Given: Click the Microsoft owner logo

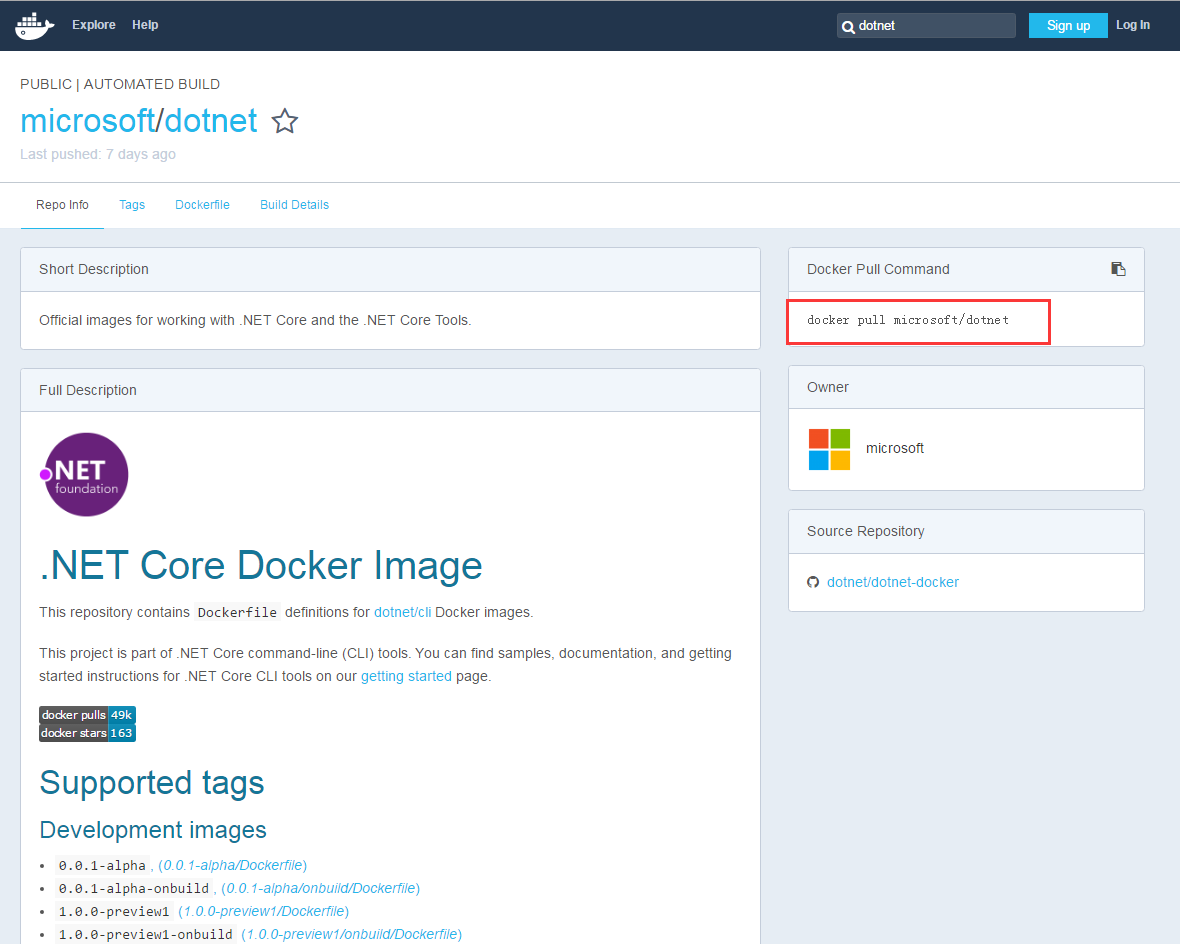Looking at the screenshot, I should click(829, 449).
